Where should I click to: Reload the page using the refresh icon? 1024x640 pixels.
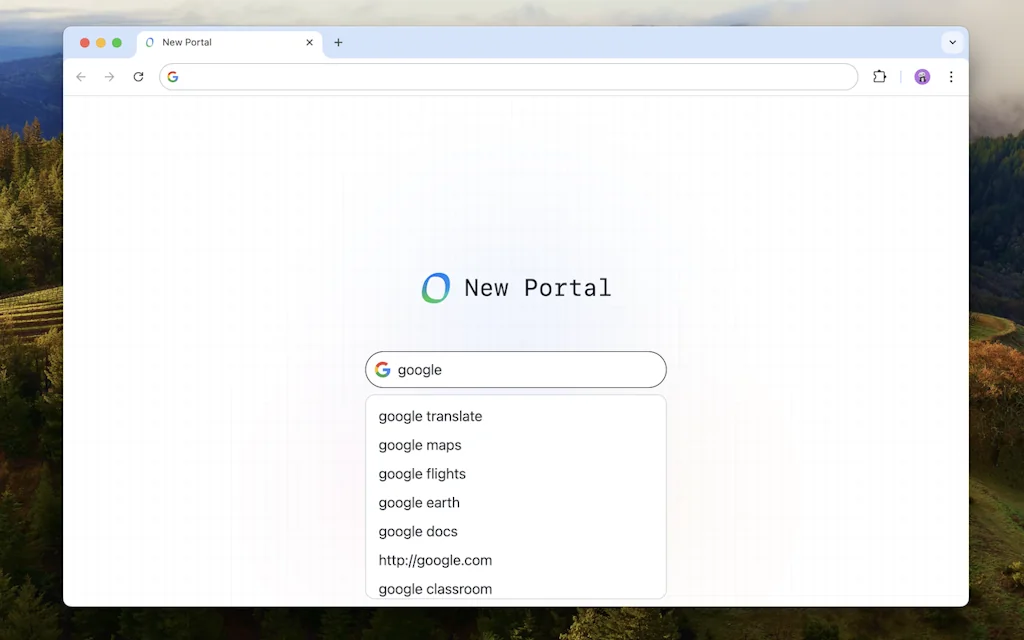(x=139, y=76)
